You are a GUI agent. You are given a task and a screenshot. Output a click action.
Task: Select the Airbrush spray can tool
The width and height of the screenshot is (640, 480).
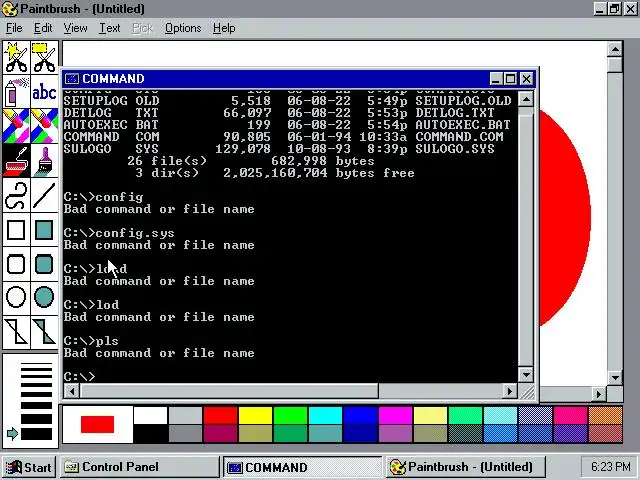coord(16,92)
